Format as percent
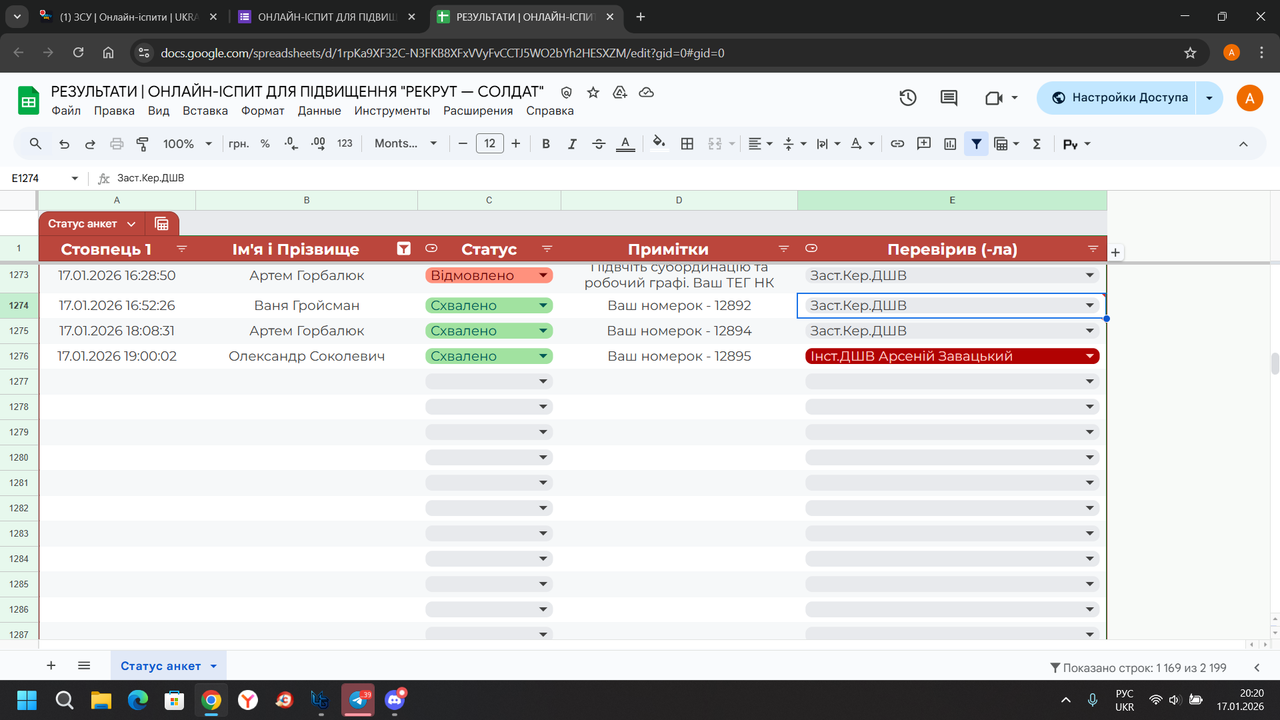Image resolution: width=1280 pixels, height=720 pixels. [x=265, y=144]
